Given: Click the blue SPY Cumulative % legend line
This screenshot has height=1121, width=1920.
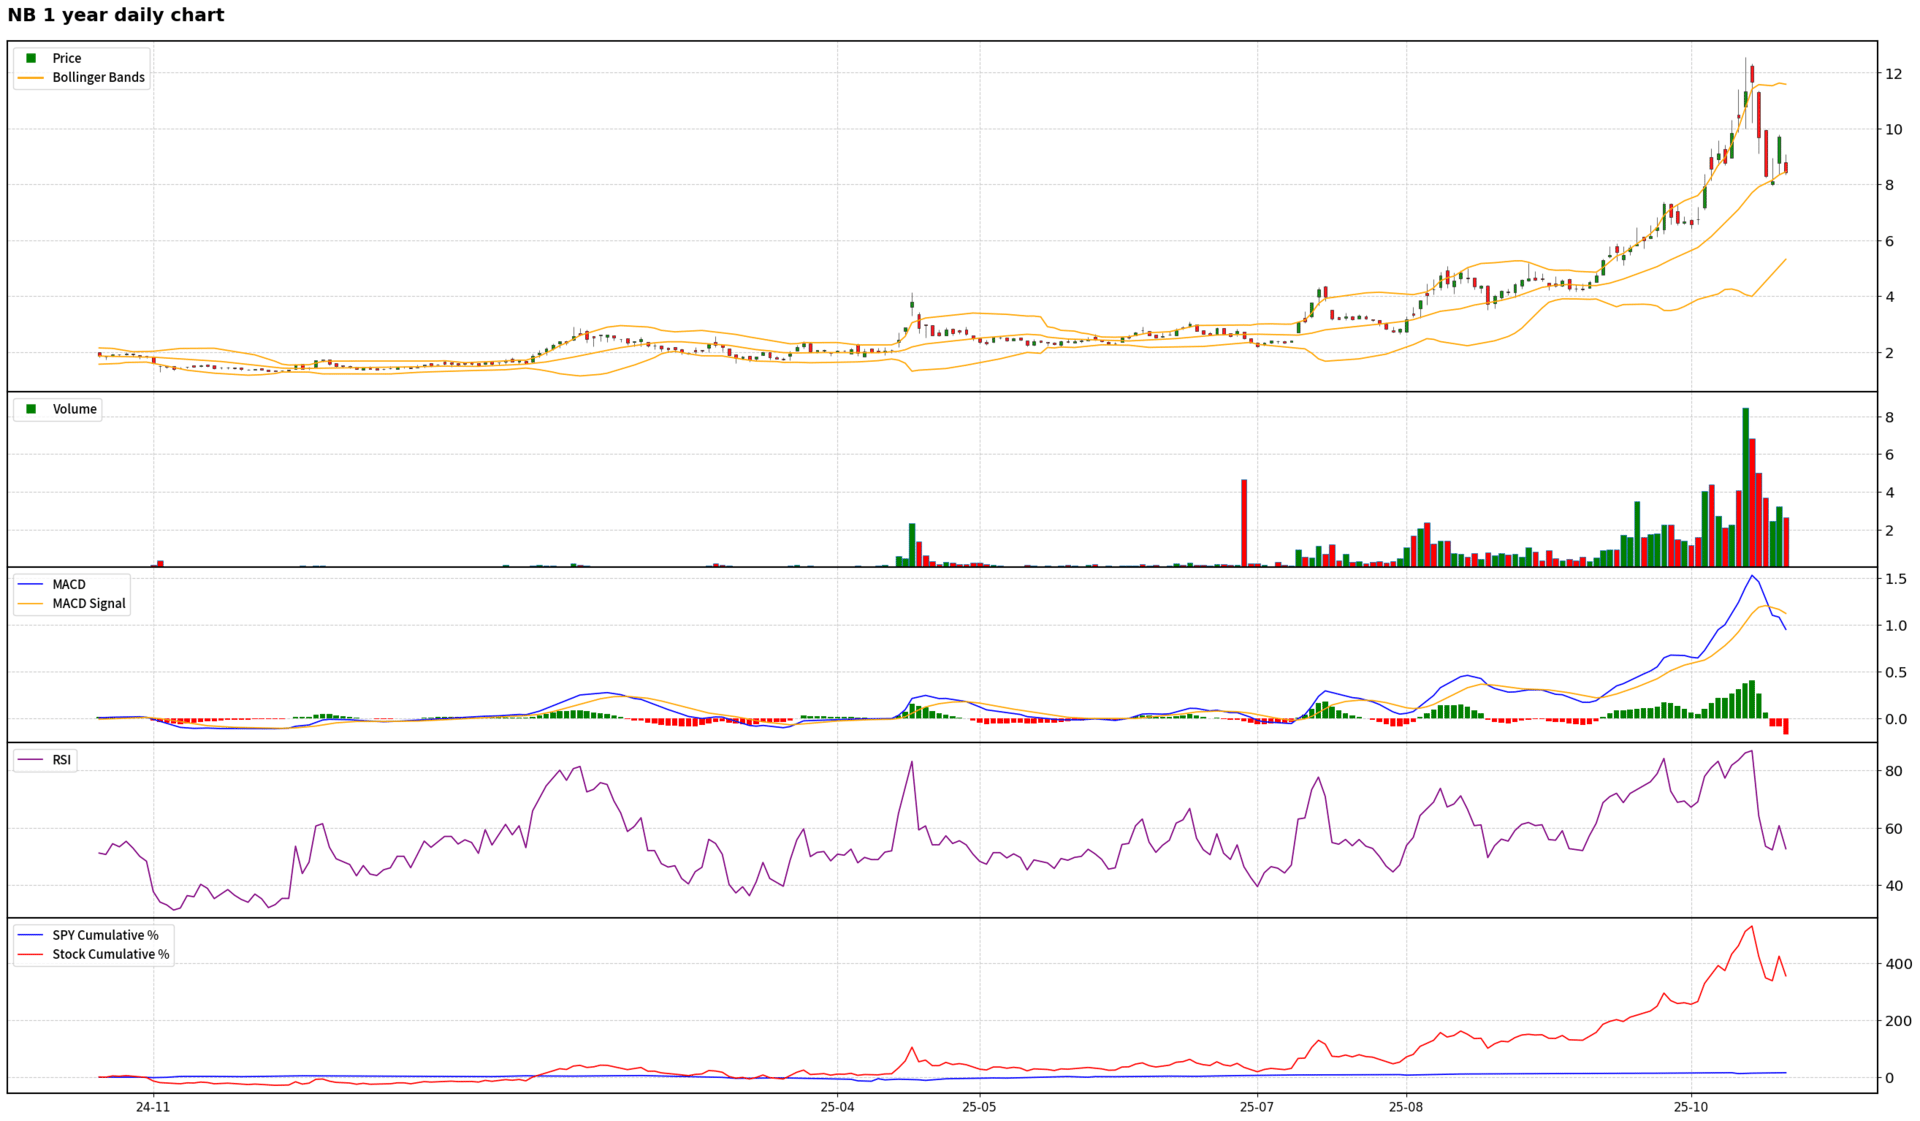Looking at the screenshot, I should point(31,935).
